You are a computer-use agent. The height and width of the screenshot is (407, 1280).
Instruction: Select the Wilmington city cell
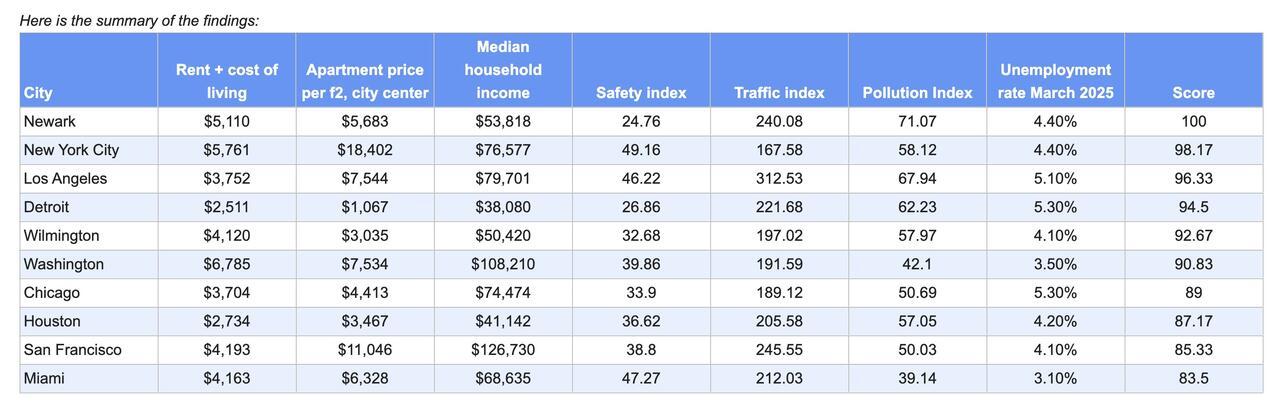coord(62,236)
